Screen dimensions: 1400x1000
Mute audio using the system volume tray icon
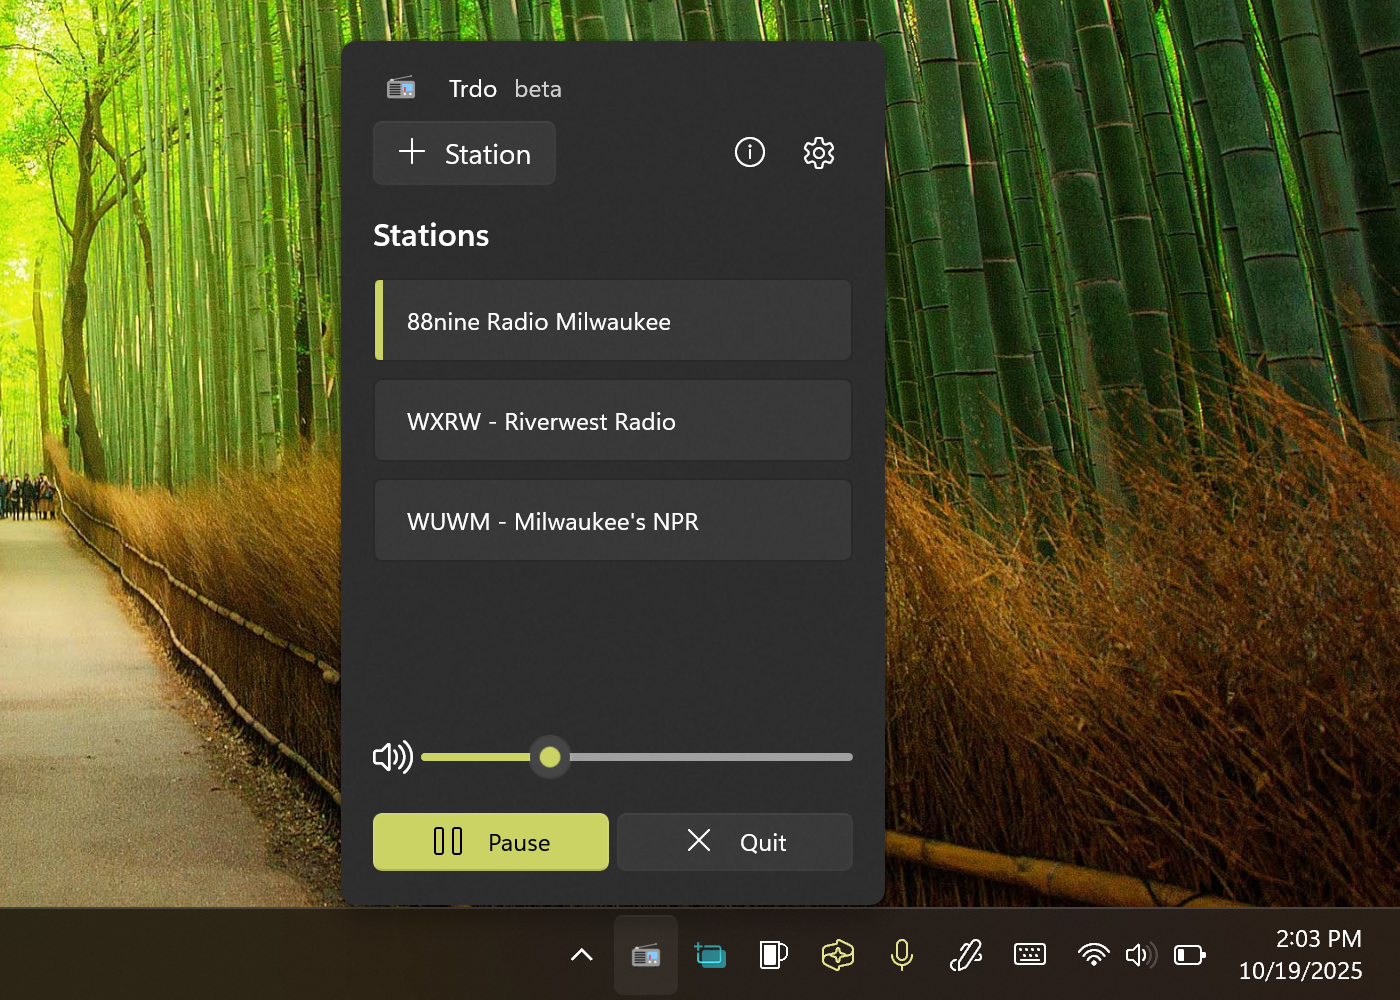[x=1140, y=955]
